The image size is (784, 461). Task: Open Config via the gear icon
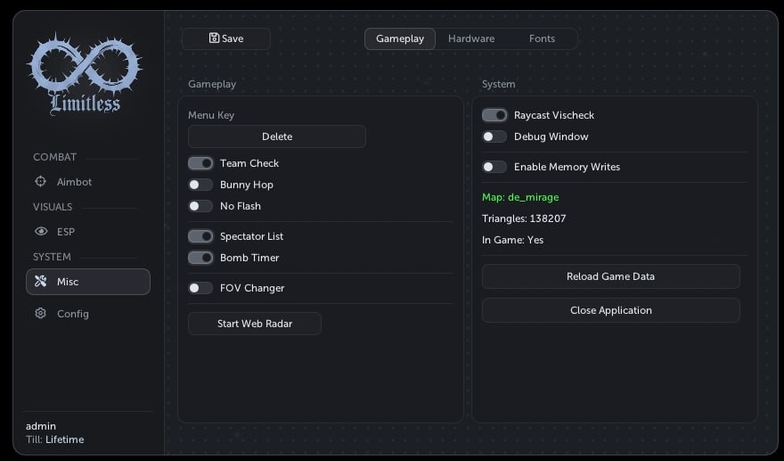tap(40, 313)
